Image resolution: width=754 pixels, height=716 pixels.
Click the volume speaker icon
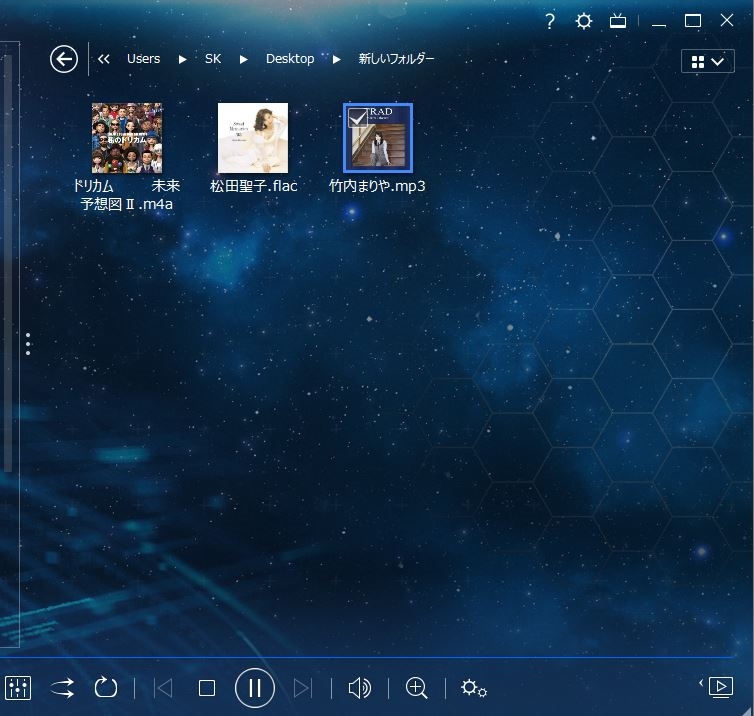[360, 688]
